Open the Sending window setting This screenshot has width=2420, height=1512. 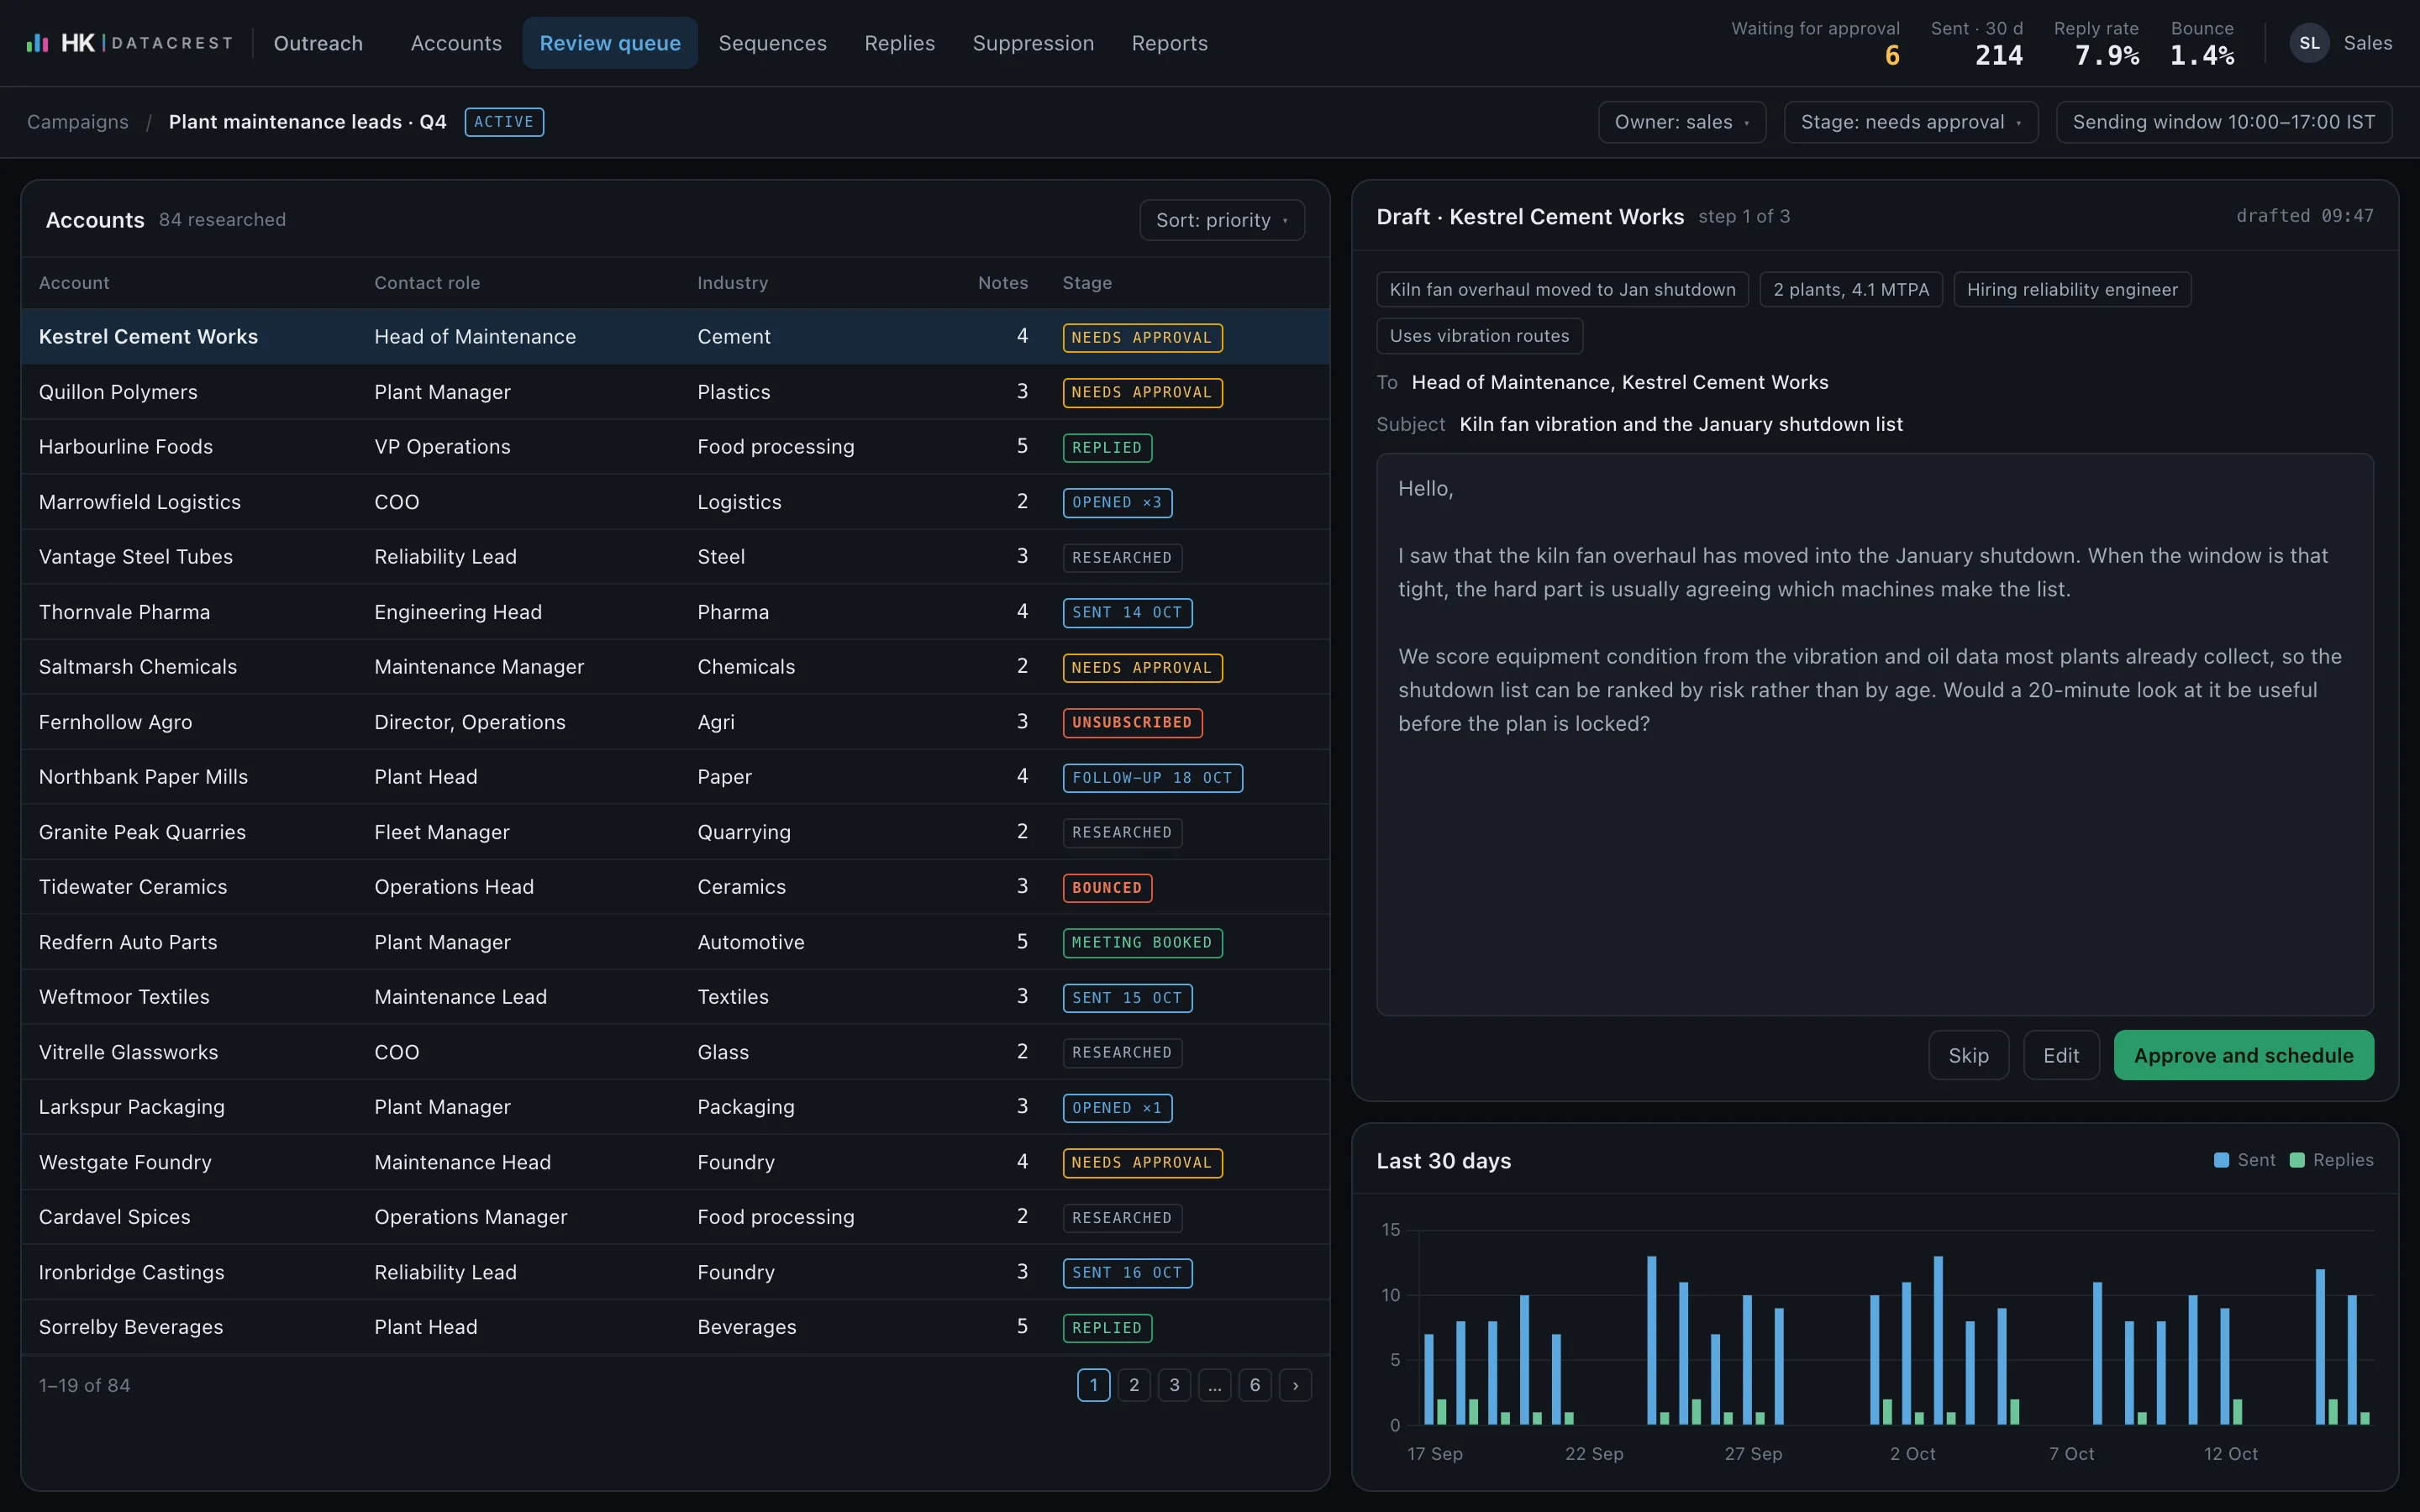point(2224,122)
